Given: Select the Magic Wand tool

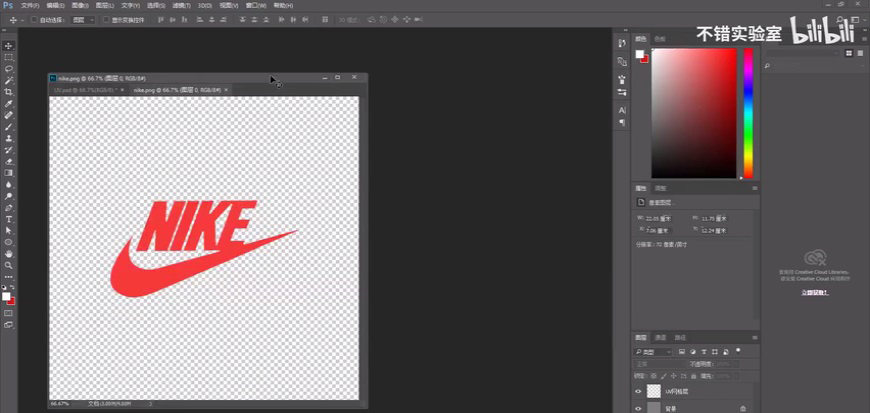Looking at the screenshot, I should tap(9, 80).
